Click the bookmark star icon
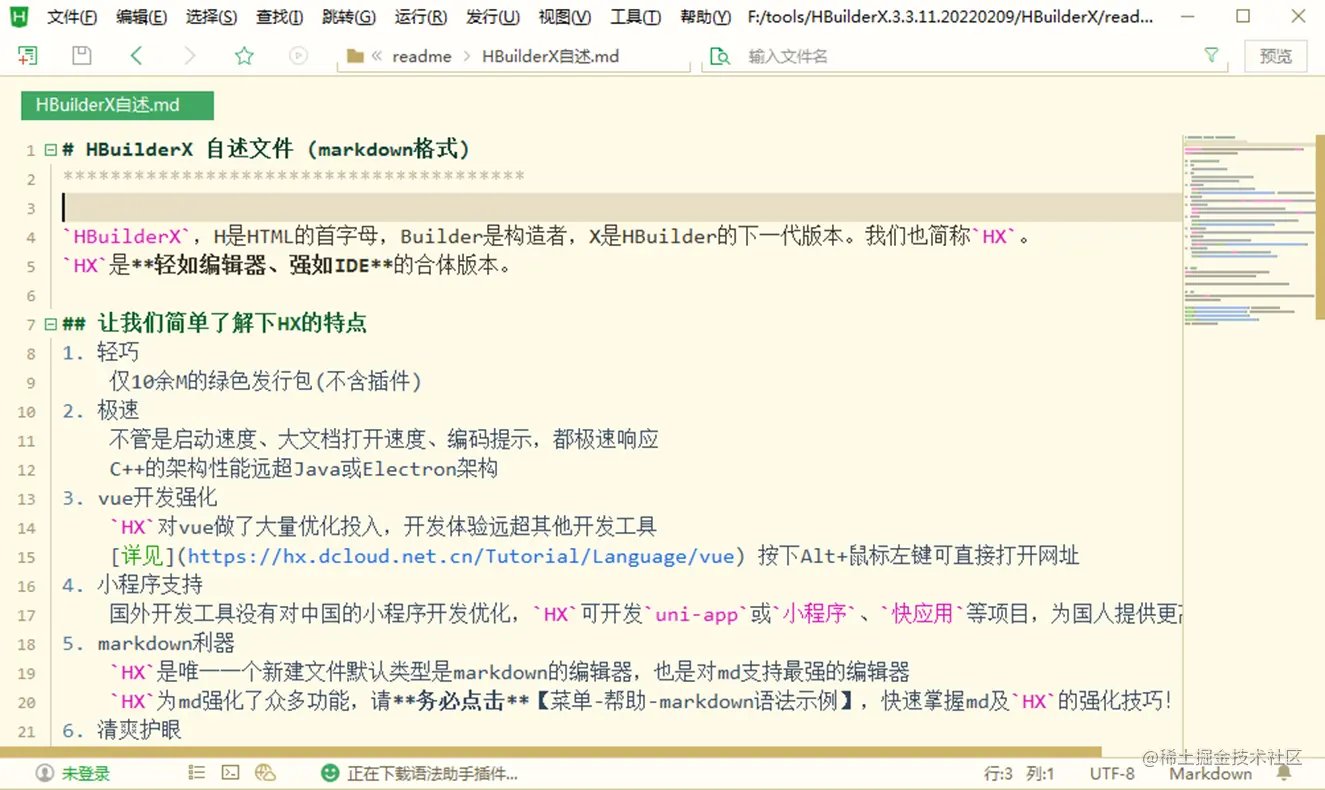The height and width of the screenshot is (790, 1325). [244, 56]
